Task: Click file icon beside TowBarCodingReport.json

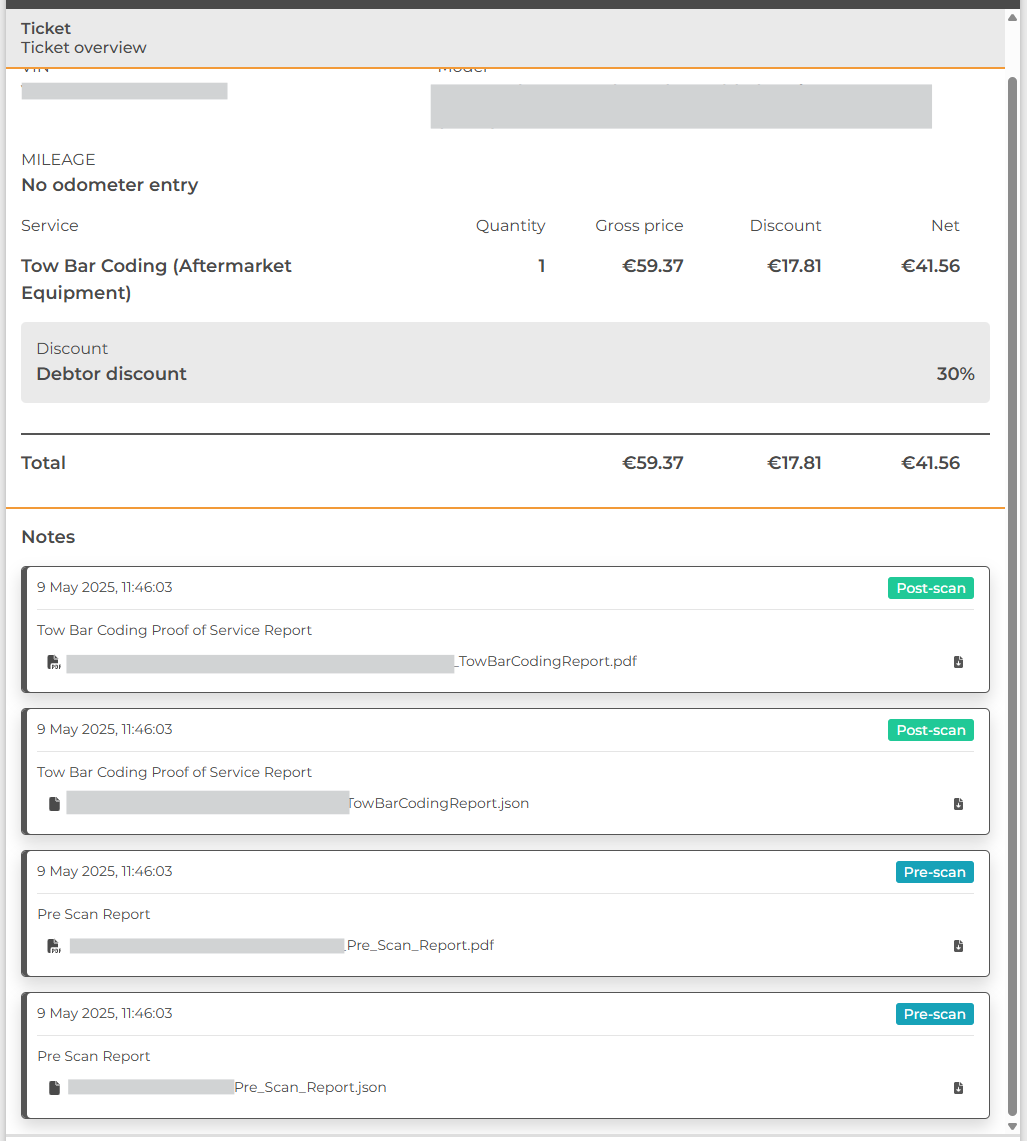Action: click(x=54, y=804)
